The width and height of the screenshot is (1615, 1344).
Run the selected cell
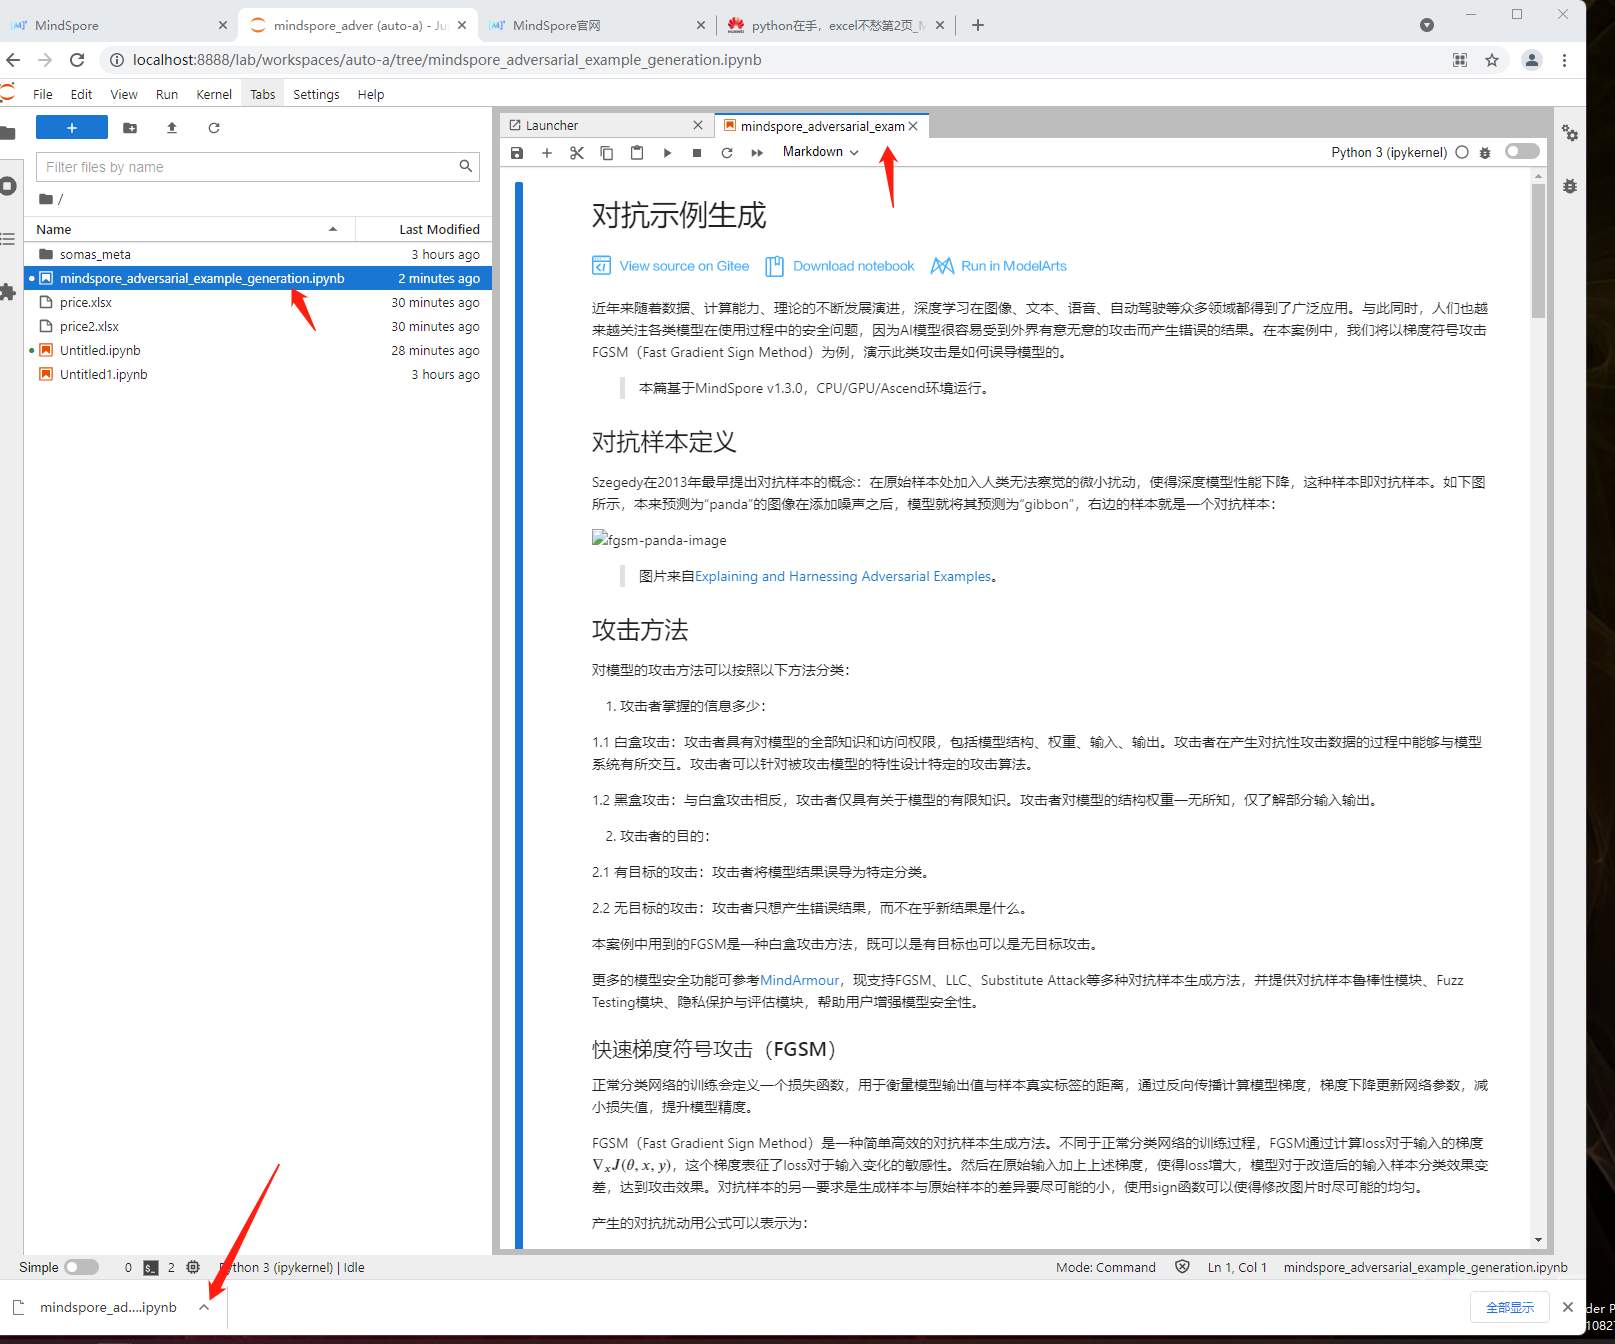[x=667, y=153]
